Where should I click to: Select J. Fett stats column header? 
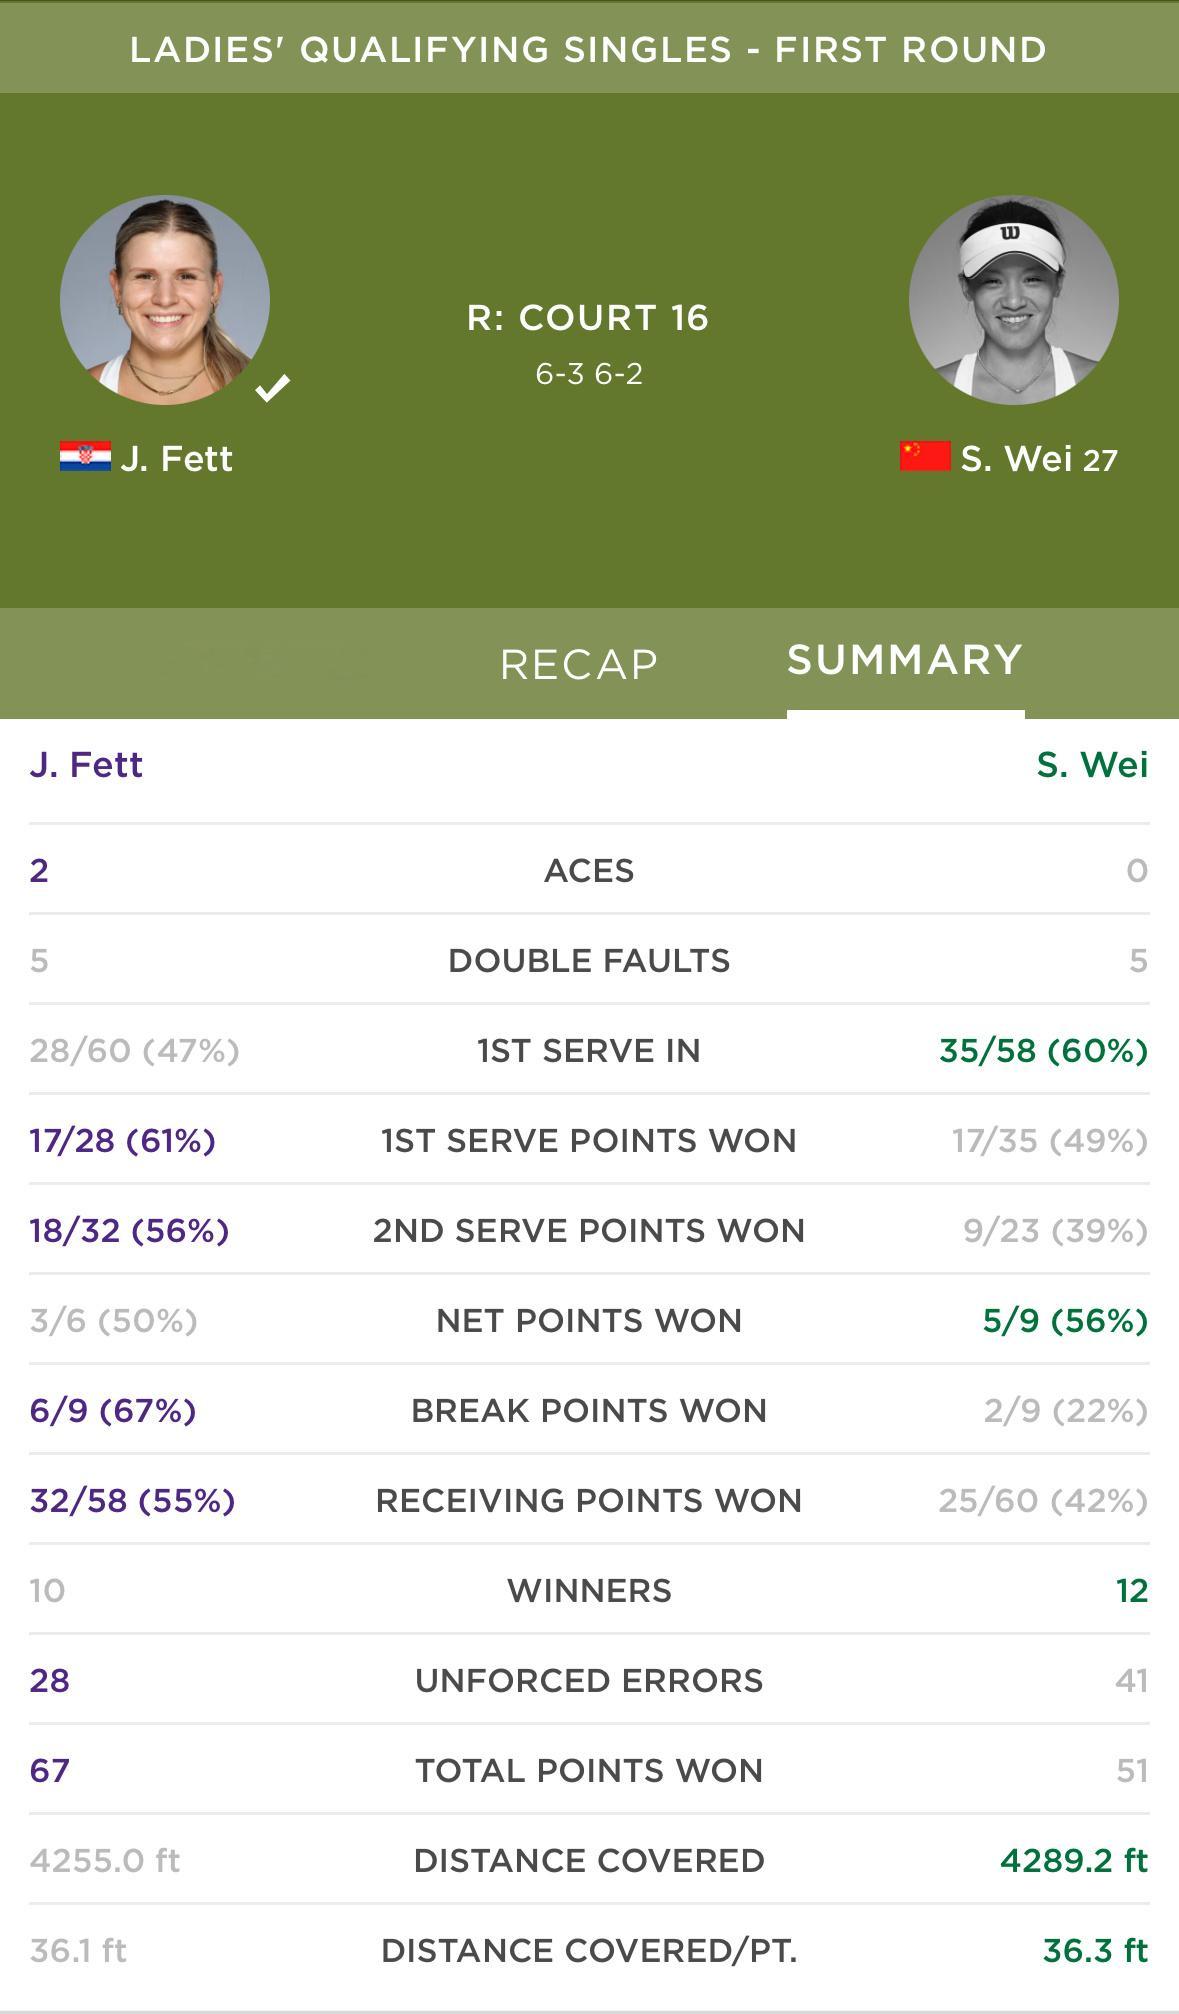(86, 765)
